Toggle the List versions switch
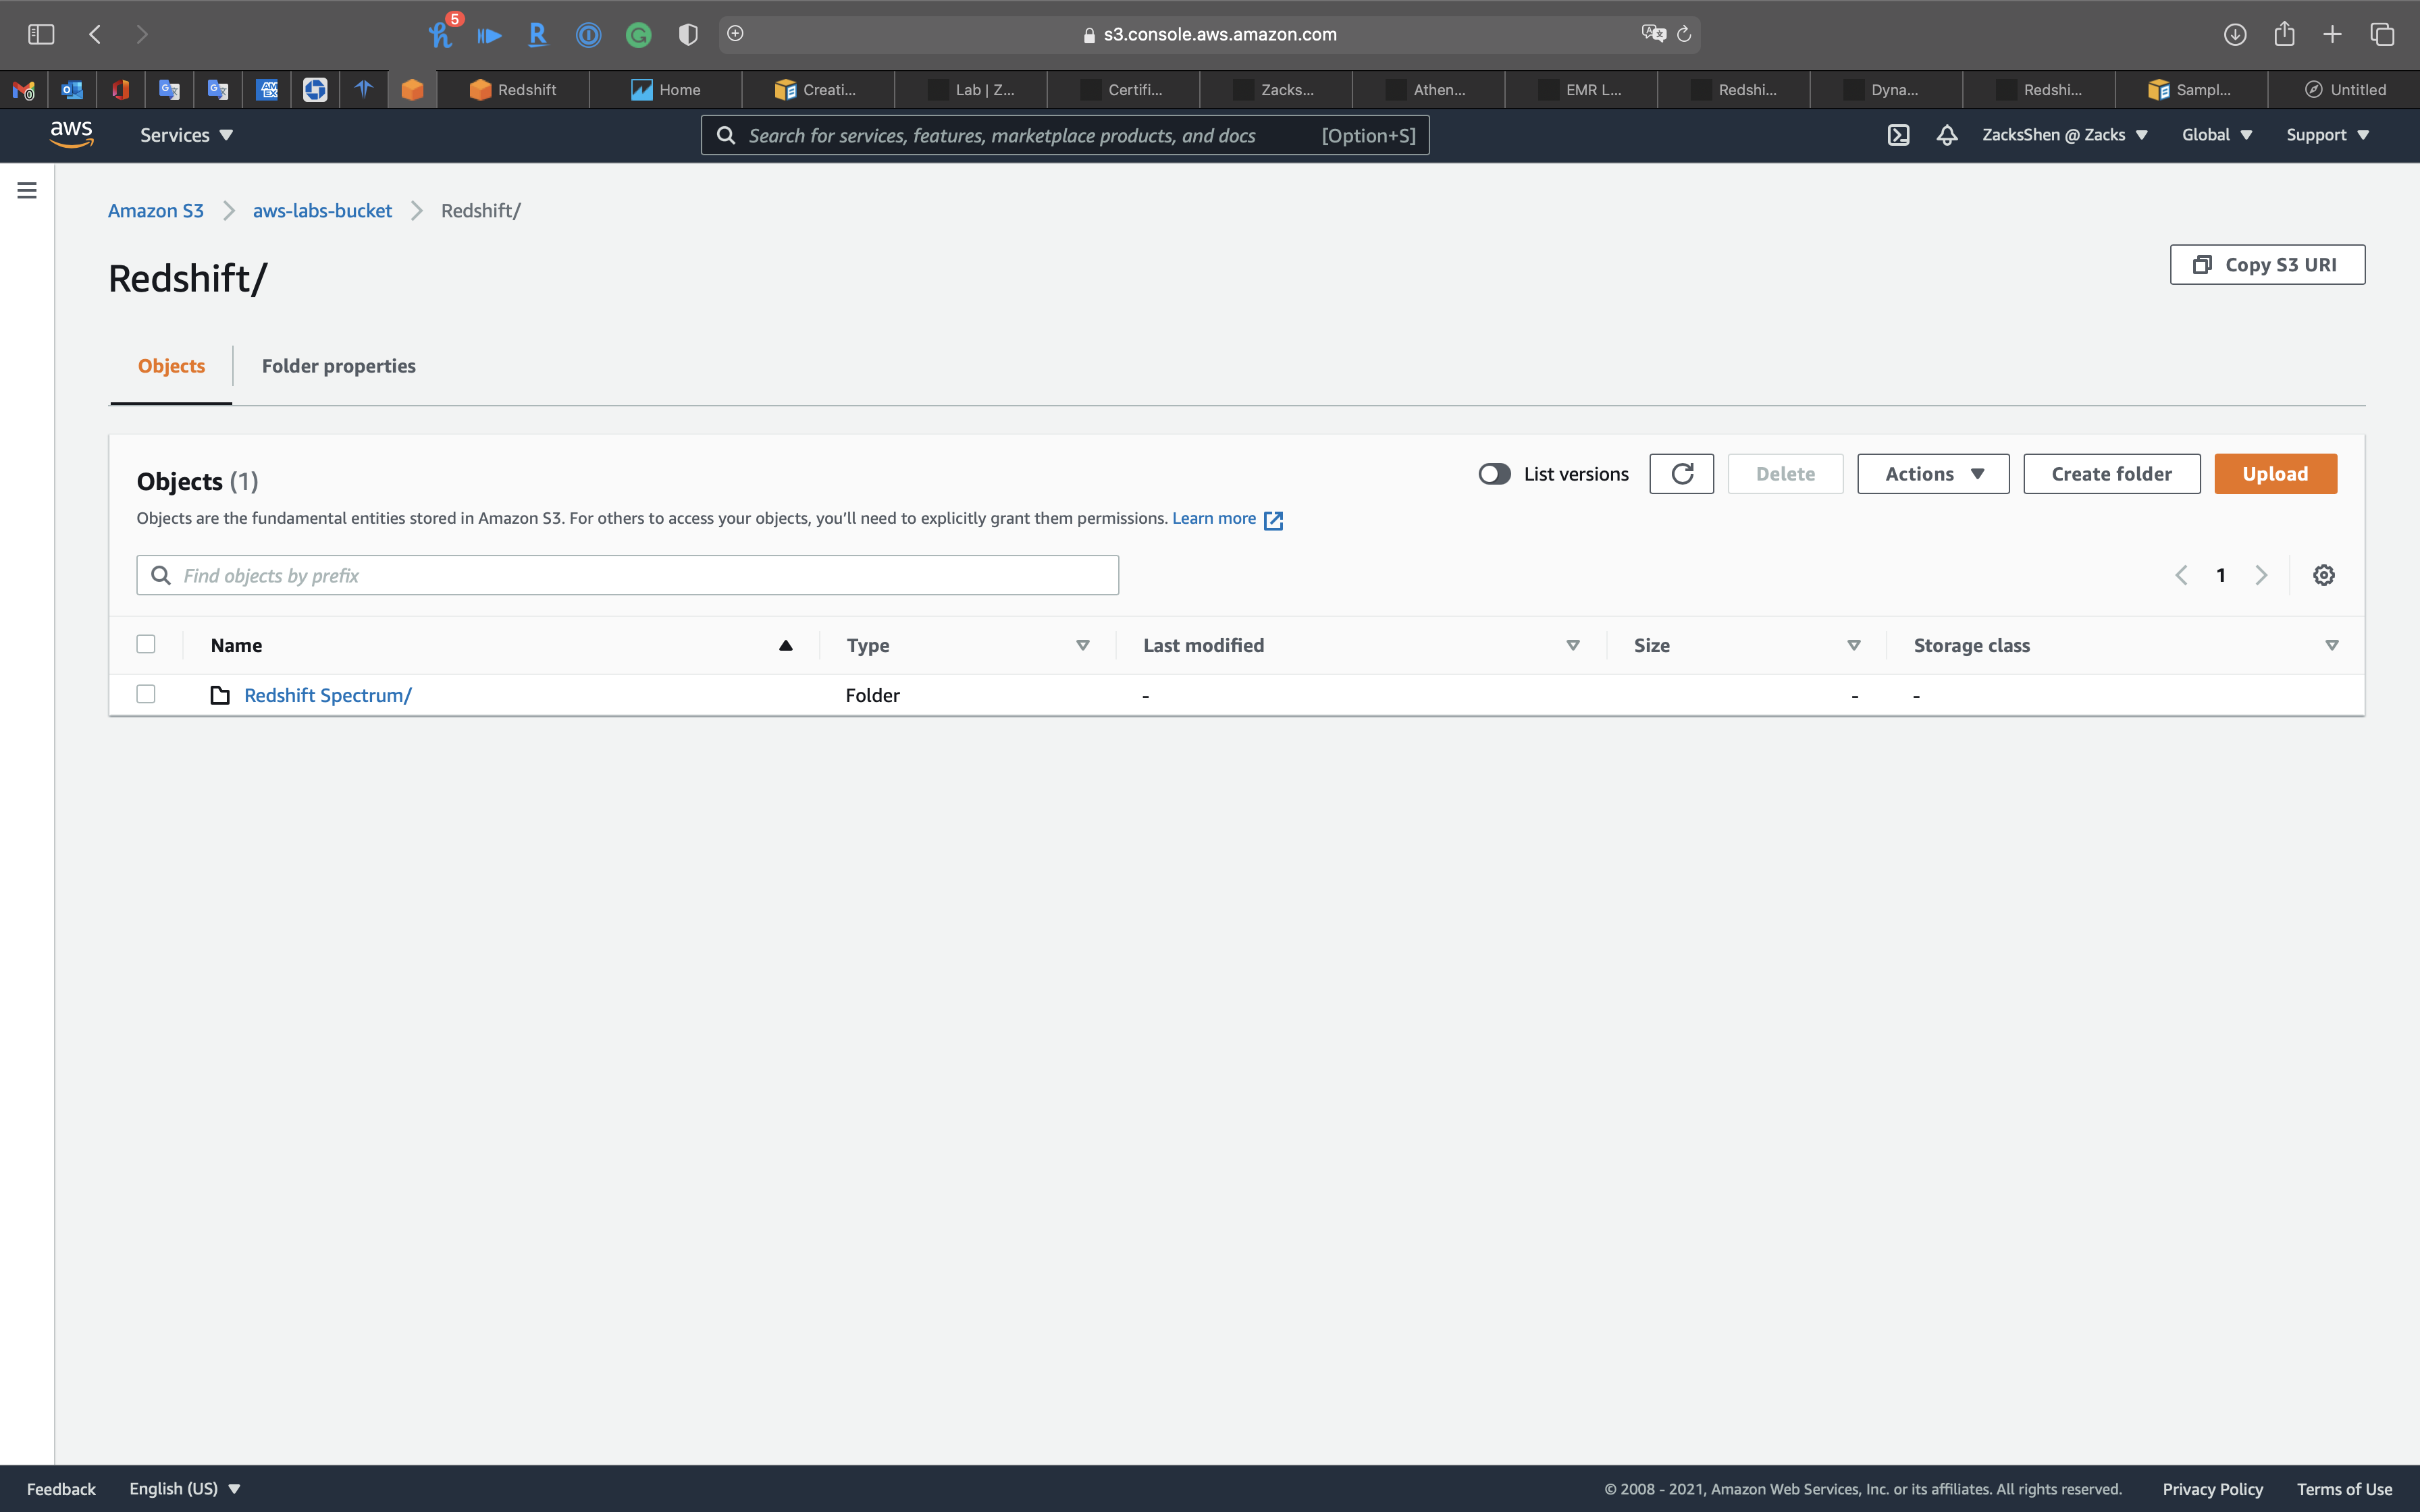Image resolution: width=2420 pixels, height=1512 pixels. tap(1494, 474)
